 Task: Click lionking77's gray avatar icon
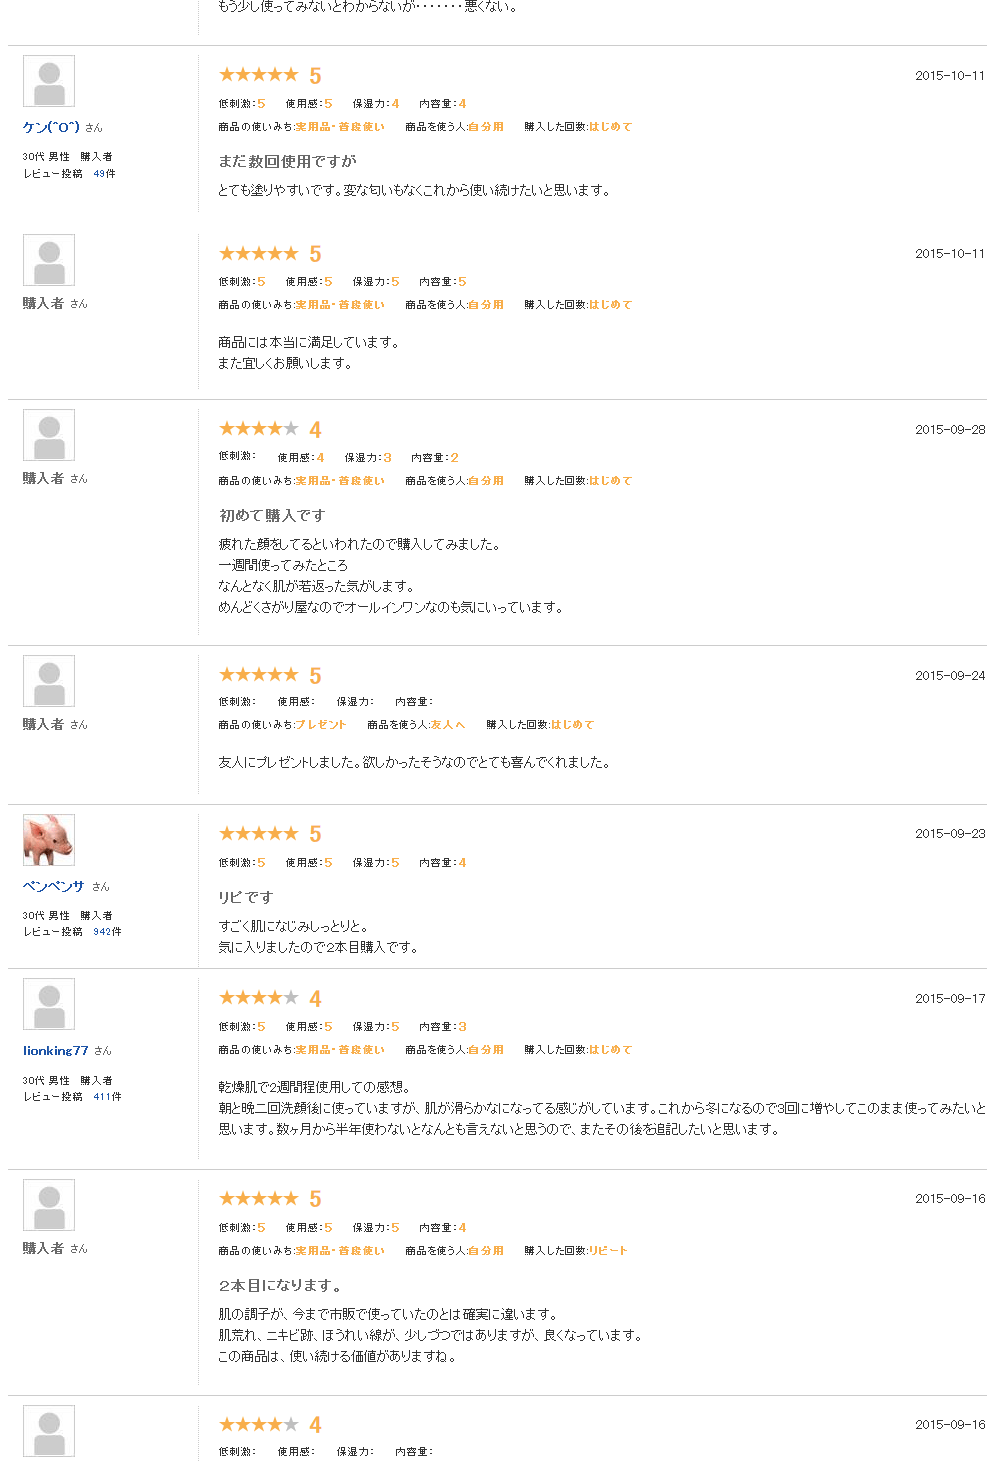coord(49,1004)
